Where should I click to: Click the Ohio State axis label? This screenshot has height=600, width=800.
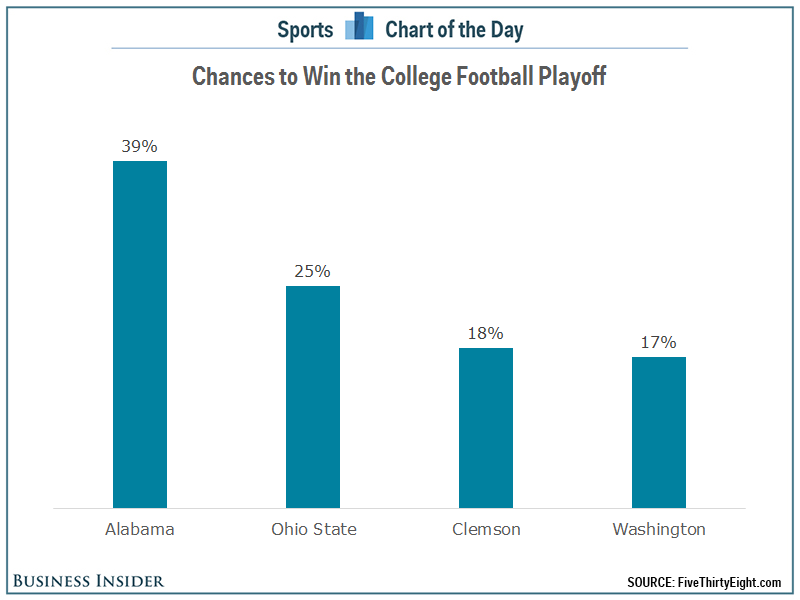click(313, 529)
